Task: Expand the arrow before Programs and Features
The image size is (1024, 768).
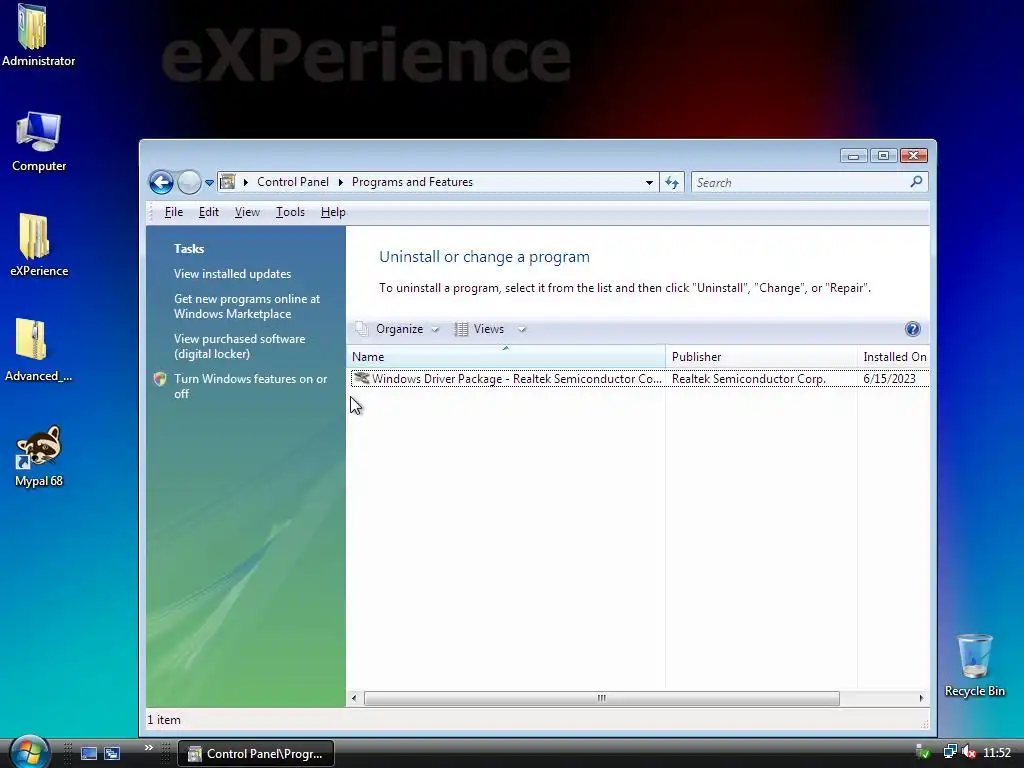Action: click(340, 182)
